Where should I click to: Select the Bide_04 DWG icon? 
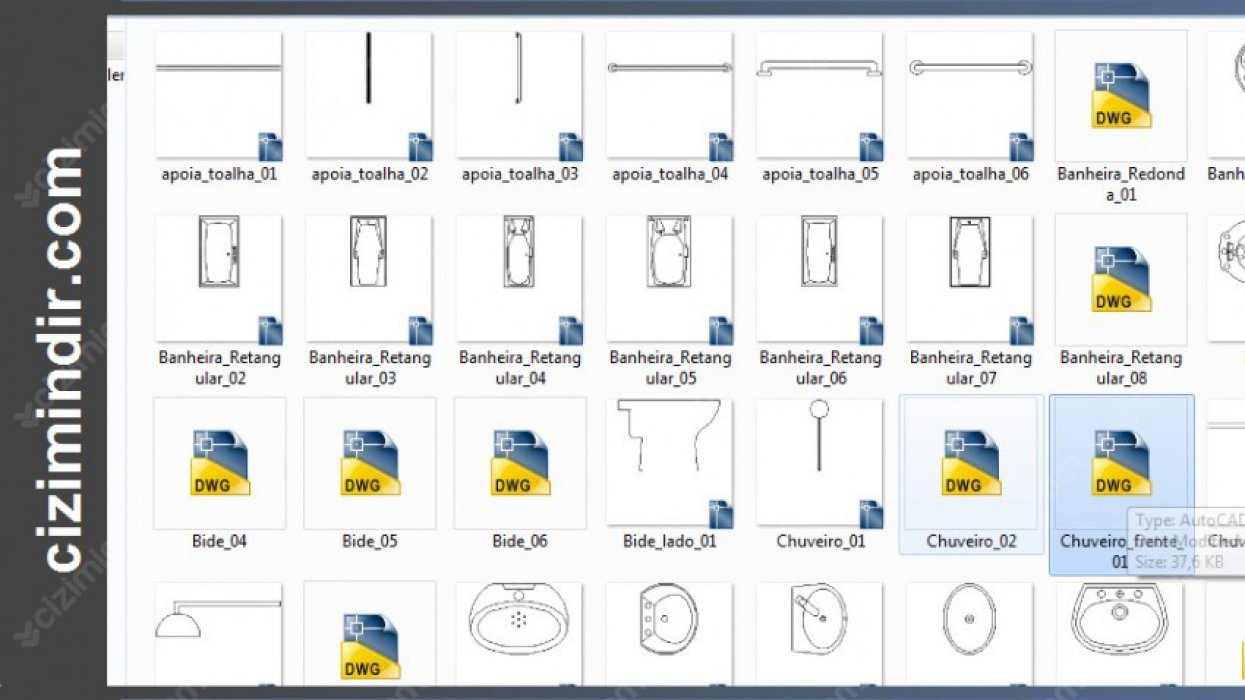click(220, 463)
